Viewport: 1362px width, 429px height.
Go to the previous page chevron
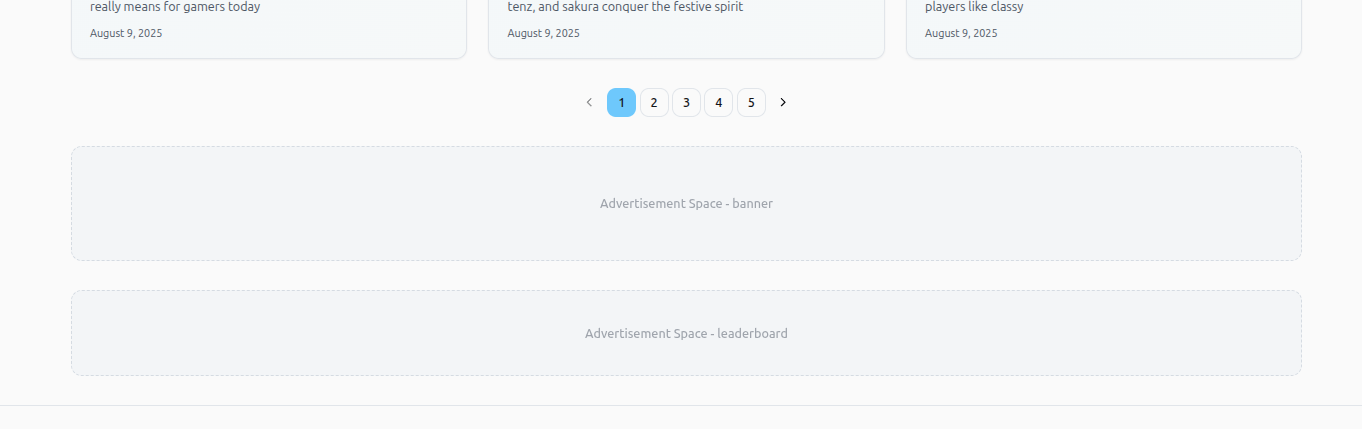(x=589, y=102)
